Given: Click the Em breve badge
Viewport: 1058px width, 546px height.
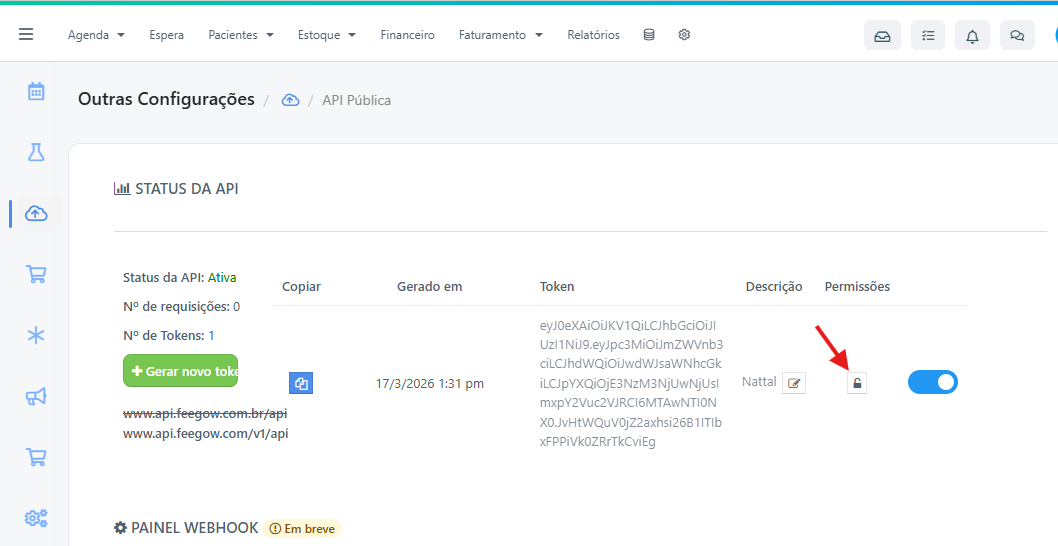Looking at the screenshot, I should 302,528.
